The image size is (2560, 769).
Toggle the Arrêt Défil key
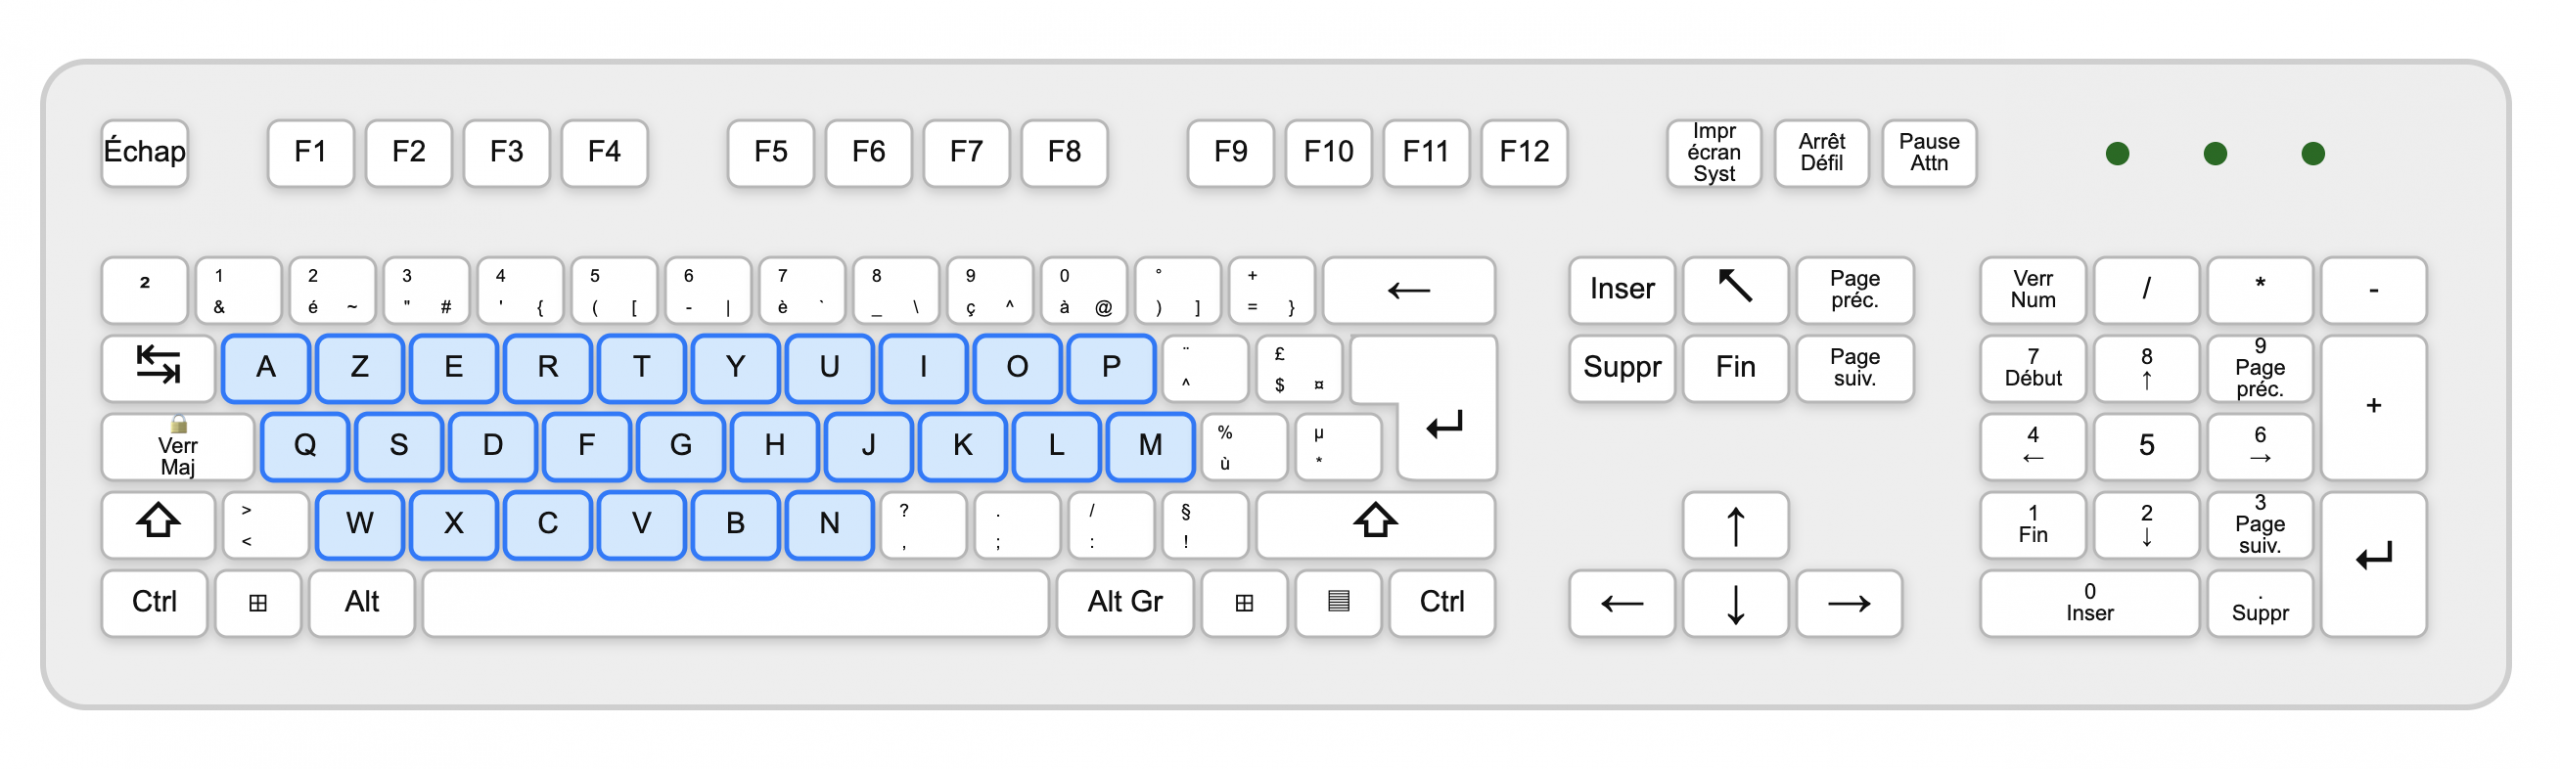pyautogui.click(x=1821, y=153)
